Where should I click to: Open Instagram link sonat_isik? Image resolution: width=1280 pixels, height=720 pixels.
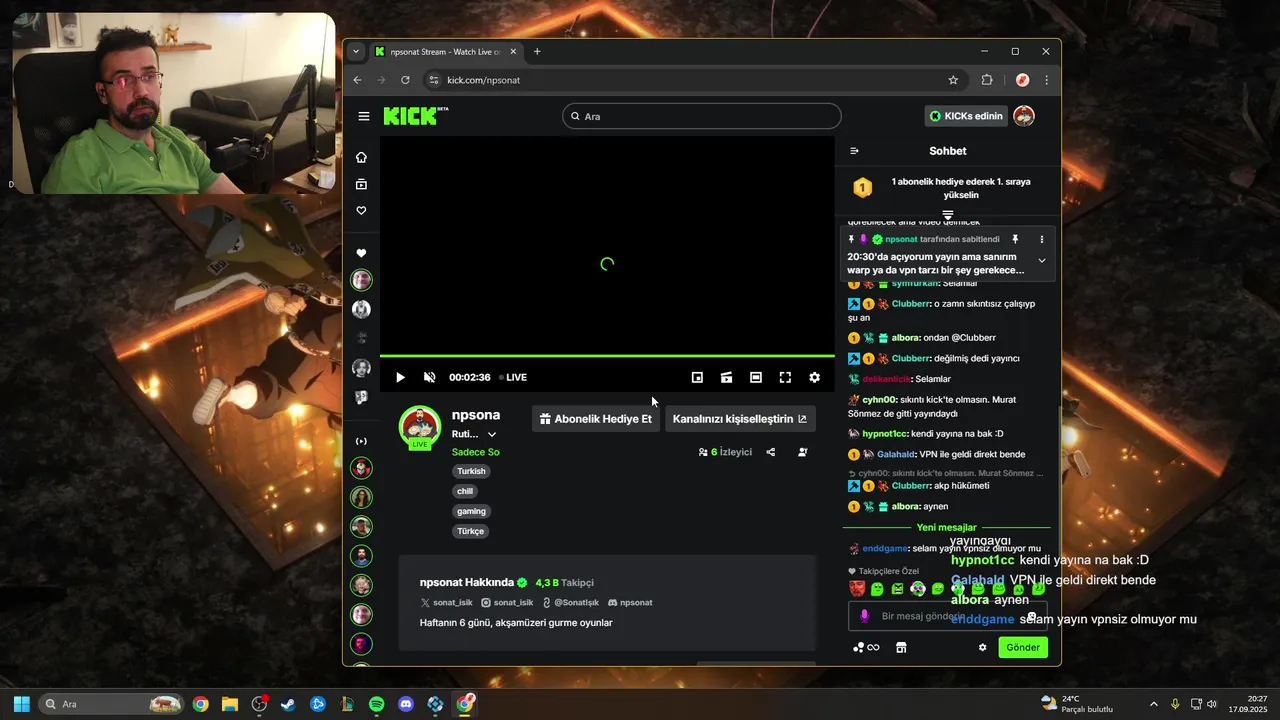pyautogui.click(x=507, y=603)
